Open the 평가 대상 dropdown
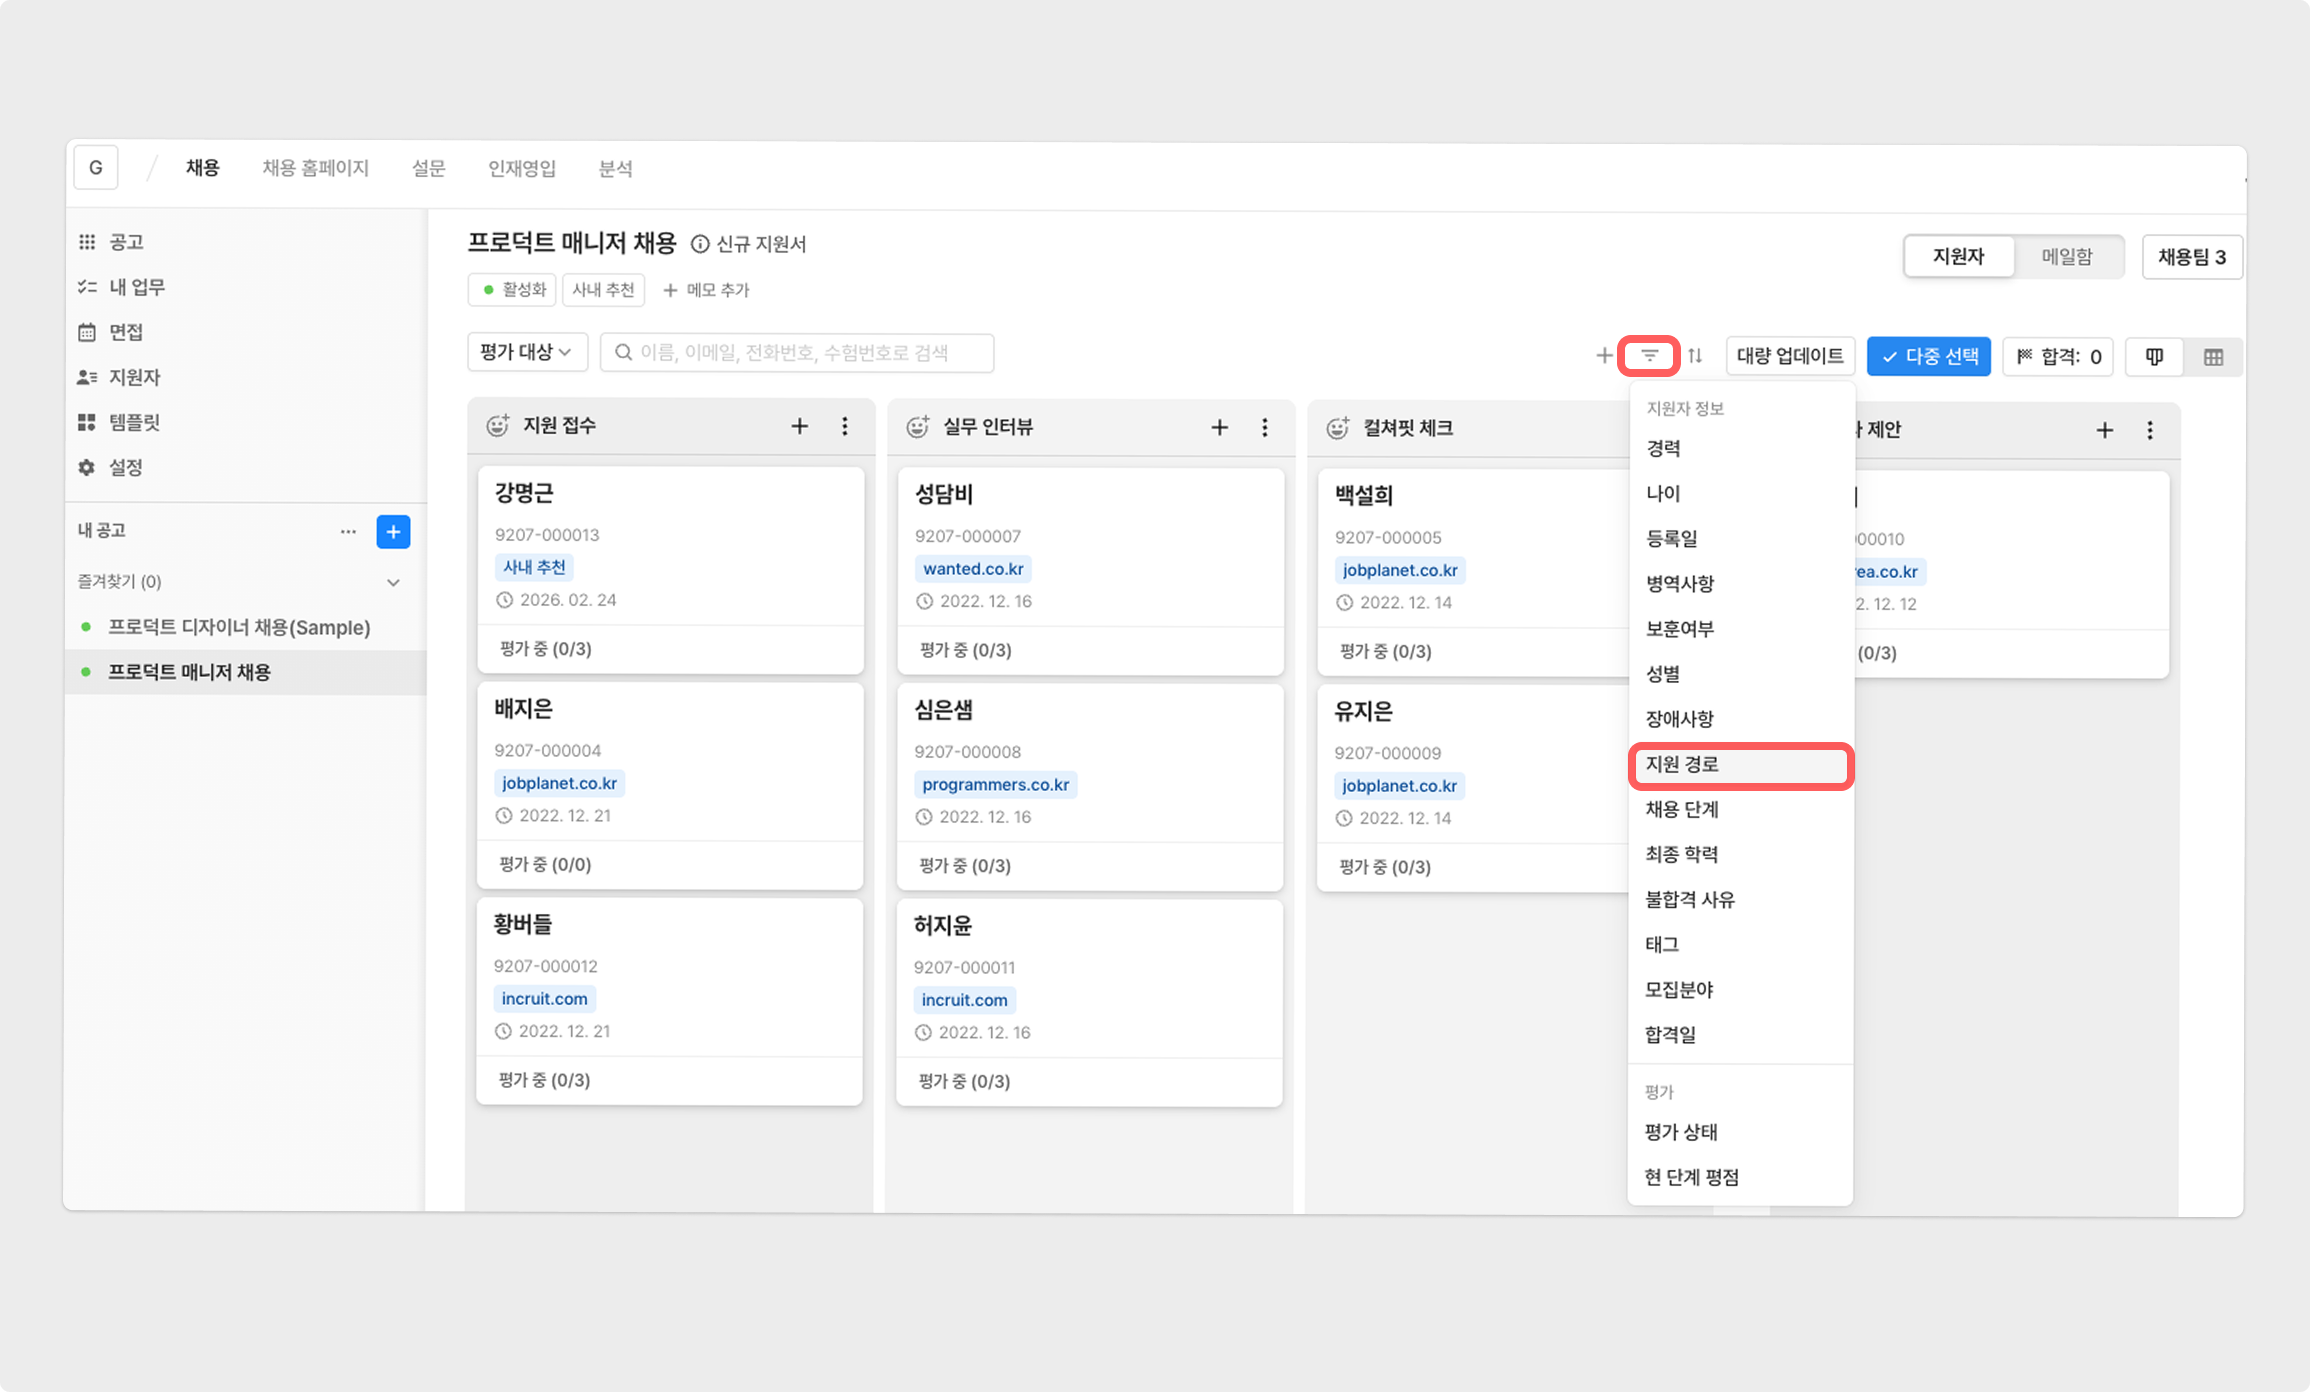This screenshot has height=1392, width=2310. [x=527, y=352]
